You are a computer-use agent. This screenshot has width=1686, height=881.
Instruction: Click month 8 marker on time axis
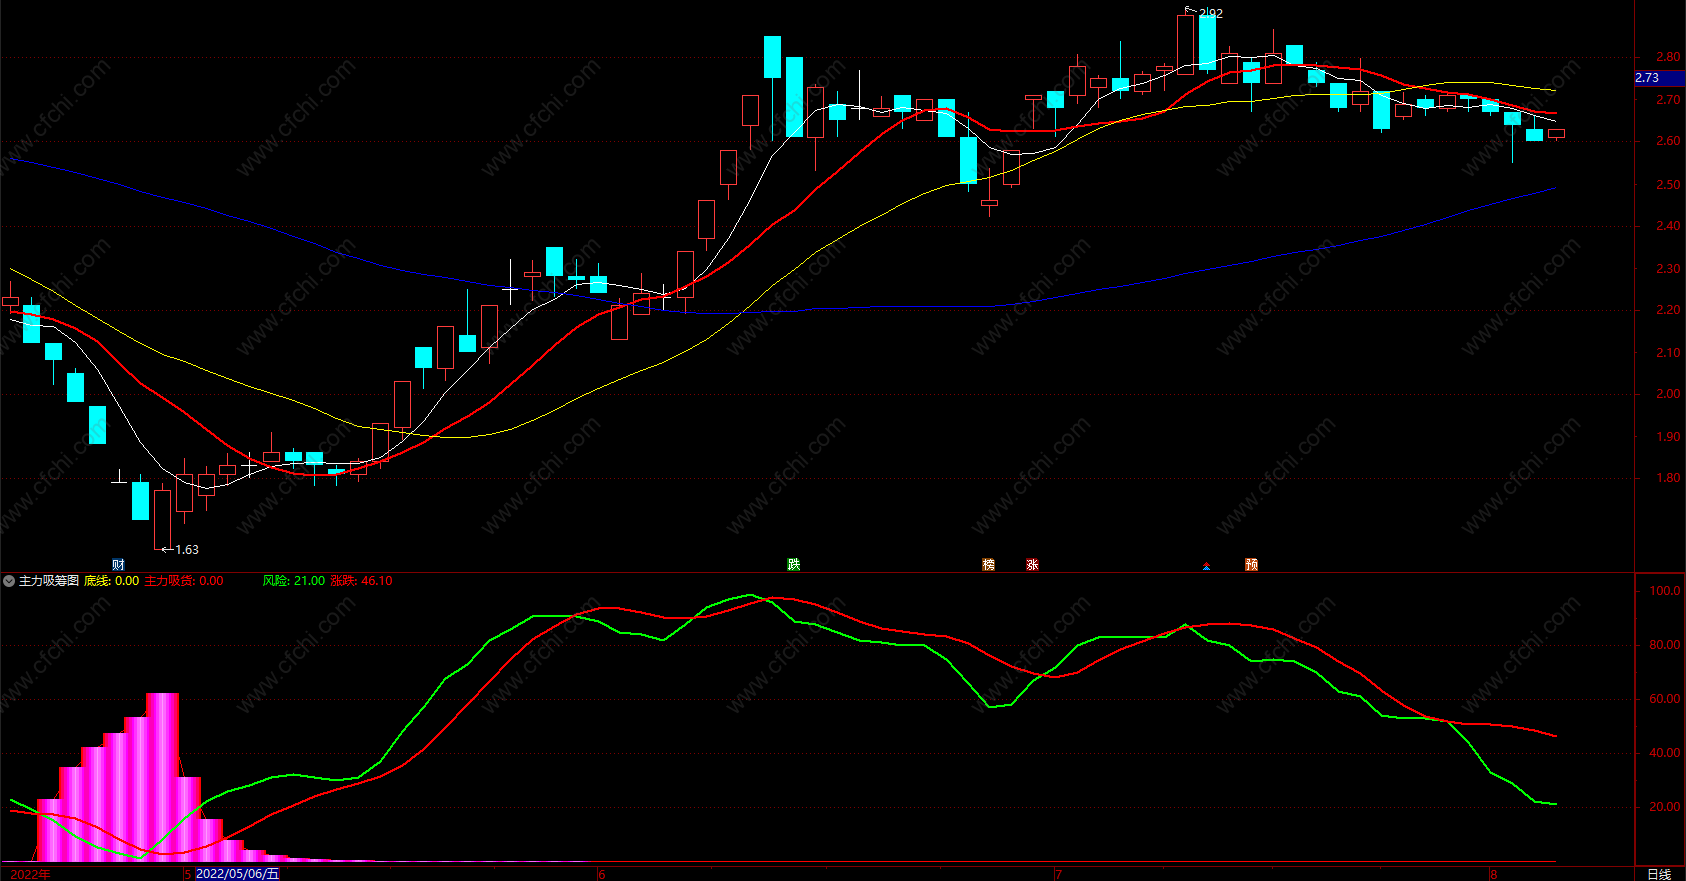[x=1494, y=874]
